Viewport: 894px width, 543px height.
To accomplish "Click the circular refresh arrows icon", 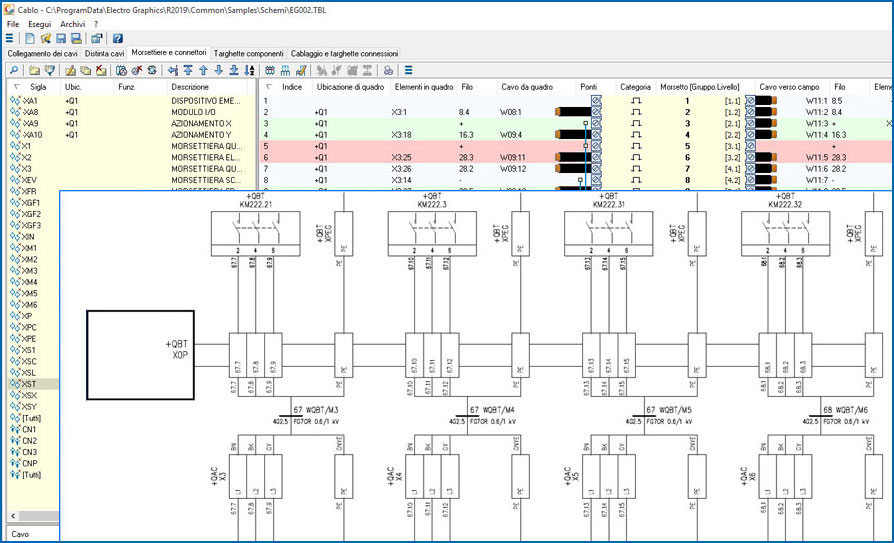I will (151, 70).
